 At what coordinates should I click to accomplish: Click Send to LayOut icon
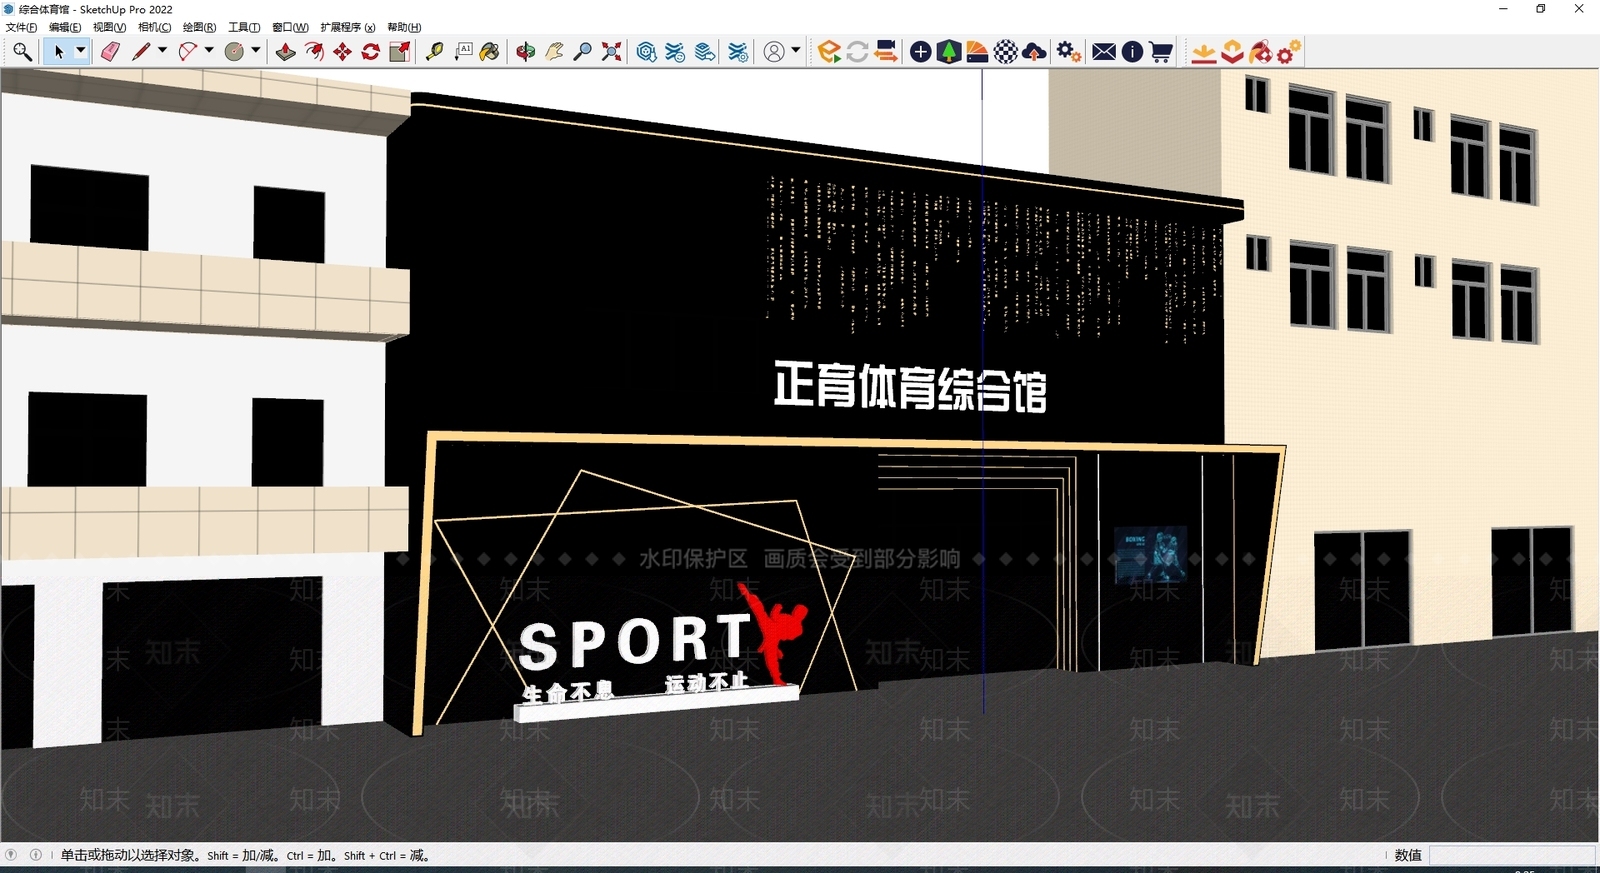[705, 51]
